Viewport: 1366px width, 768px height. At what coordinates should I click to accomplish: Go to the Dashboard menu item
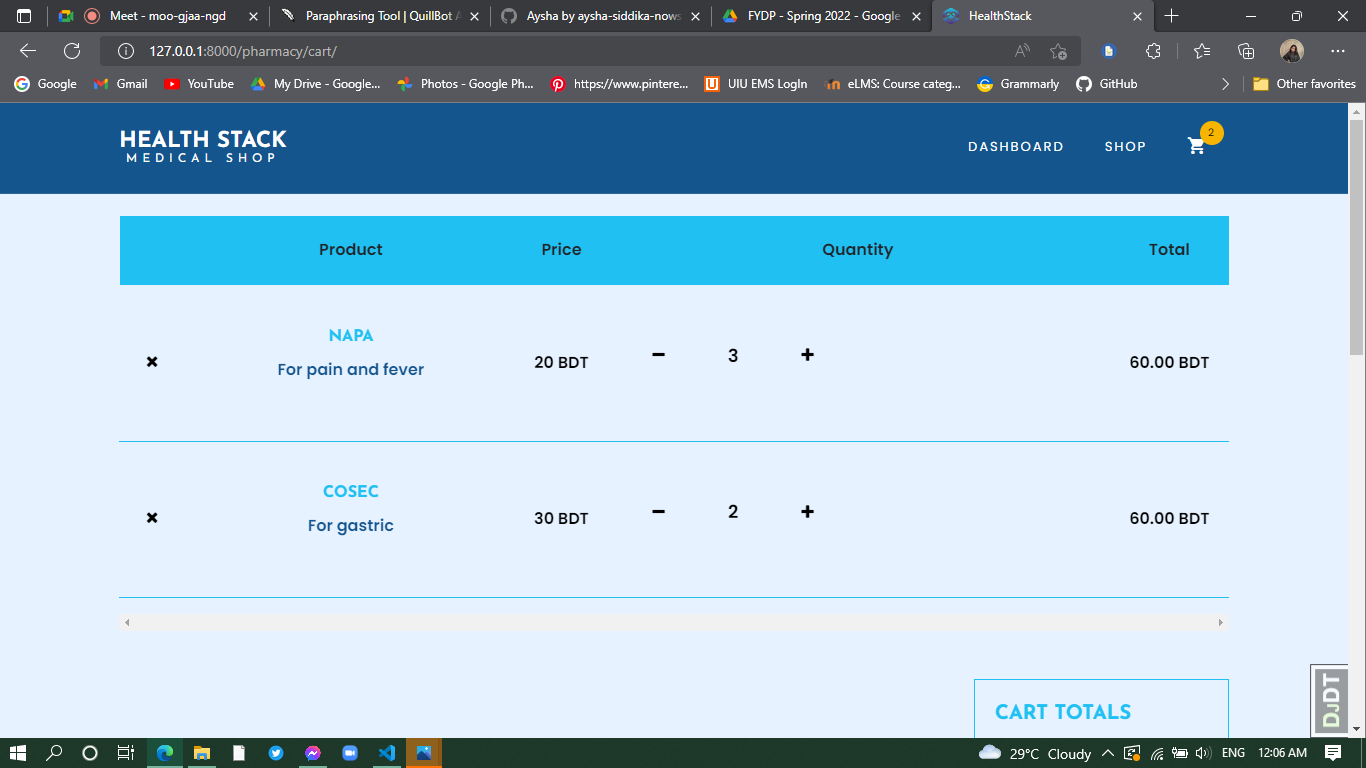1015,147
